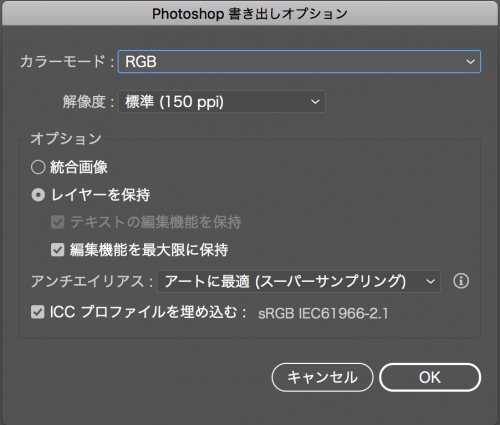The width and height of the screenshot is (500, 425).
Task: Expand the アートに最適 (スーパーサンプリング) dropdown
Action: point(299,281)
